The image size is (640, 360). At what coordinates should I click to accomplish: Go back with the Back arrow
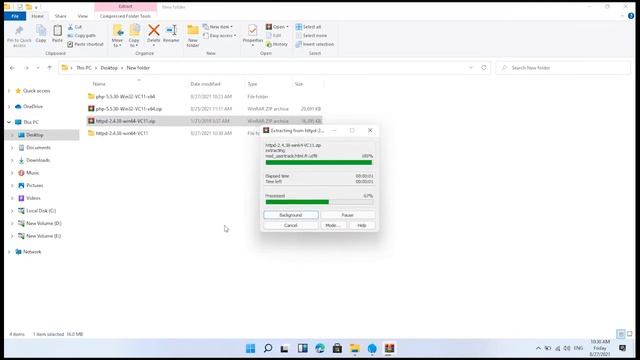[x=12, y=68]
